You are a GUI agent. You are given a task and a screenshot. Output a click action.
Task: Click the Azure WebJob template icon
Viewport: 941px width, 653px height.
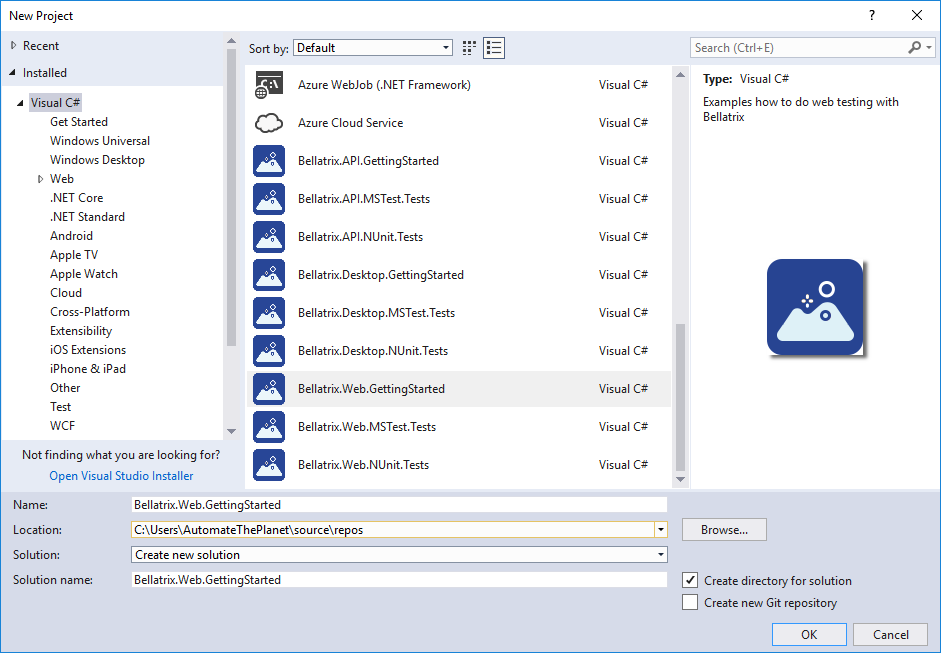point(269,85)
